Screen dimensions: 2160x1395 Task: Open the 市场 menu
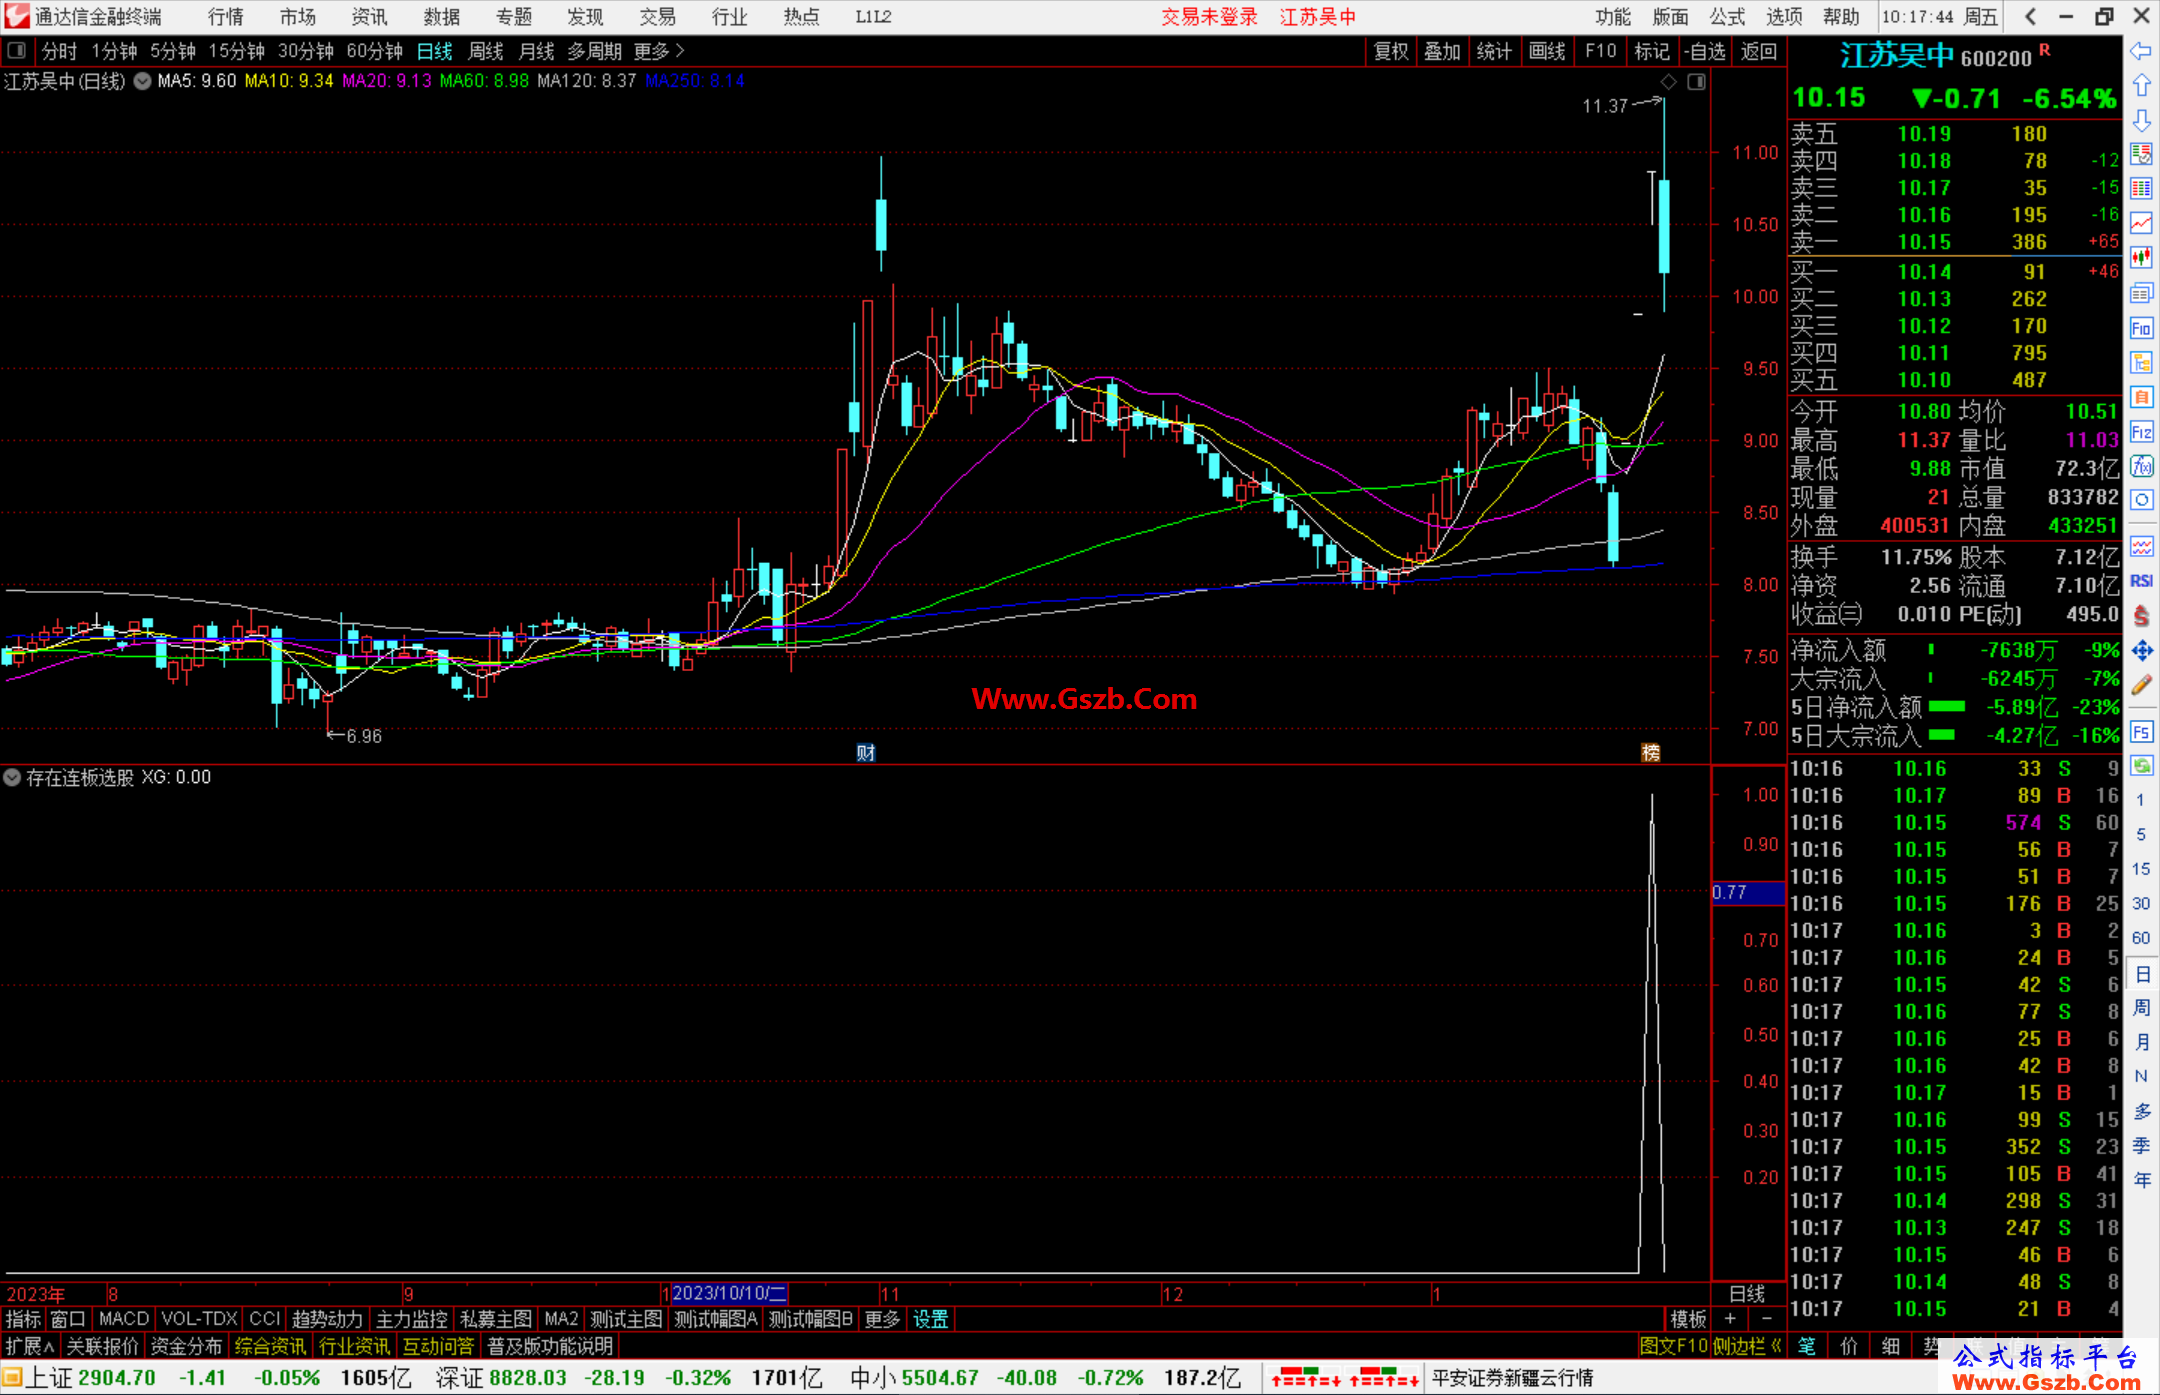(298, 17)
